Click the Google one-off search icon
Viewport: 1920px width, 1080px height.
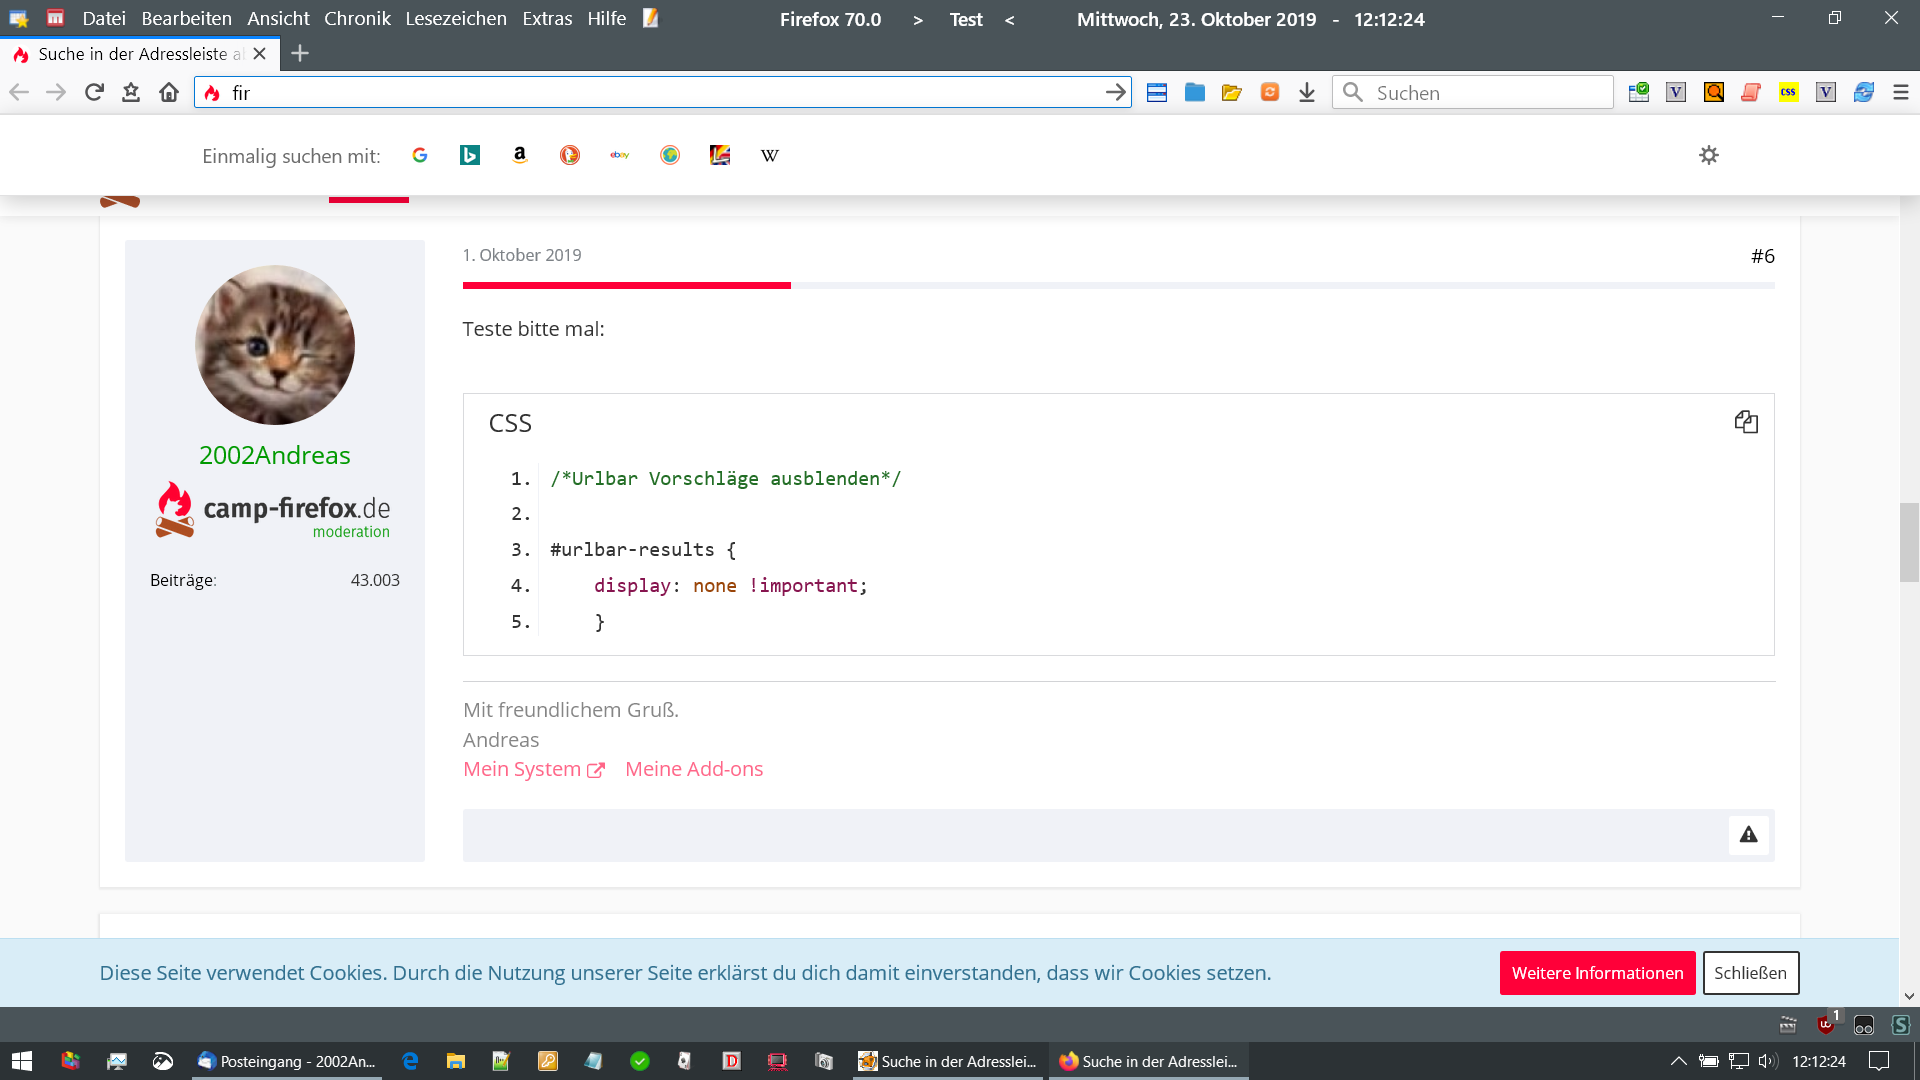coord(420,155)
